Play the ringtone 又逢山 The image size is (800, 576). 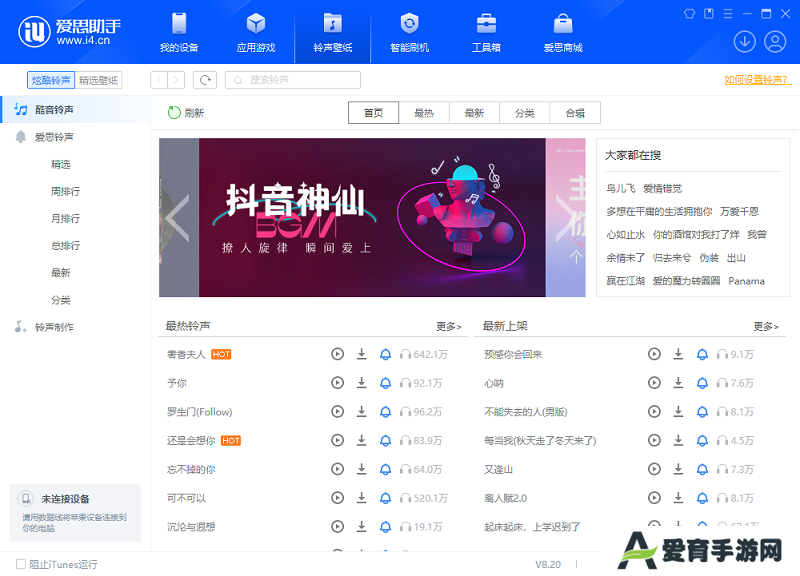(x=654, y=469)
